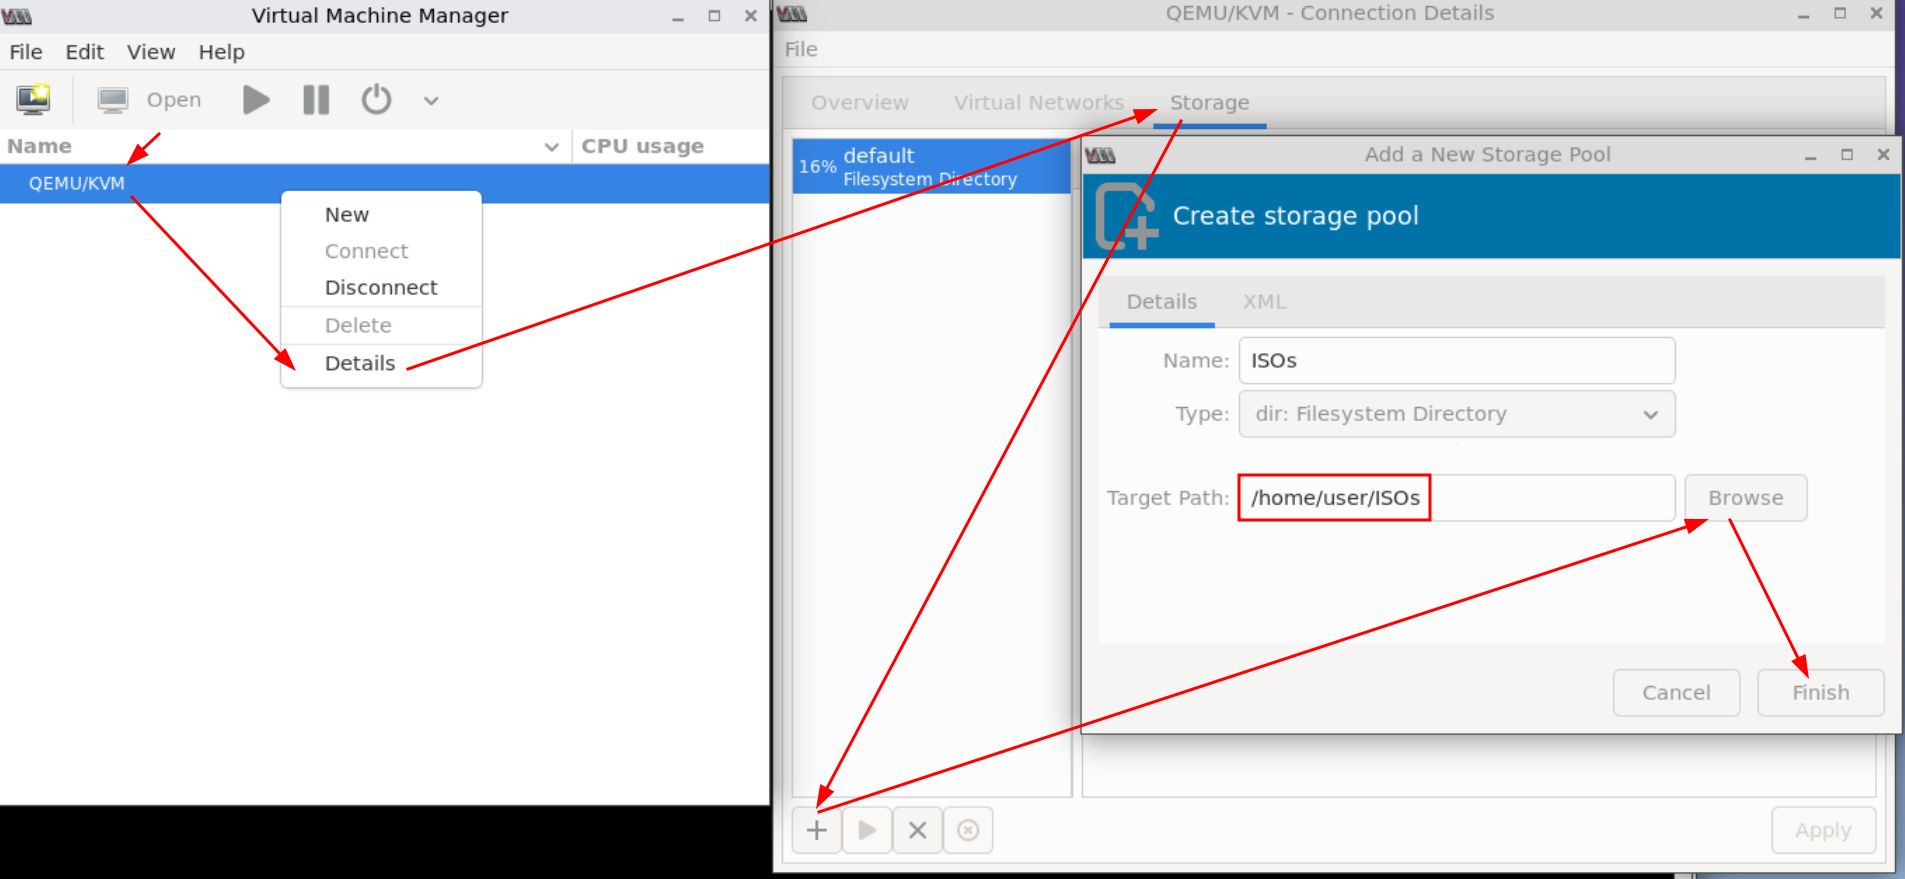The image size is (1905, 879).
Task: Open File menu in Connection Details window
Action: tap(801, 49)
